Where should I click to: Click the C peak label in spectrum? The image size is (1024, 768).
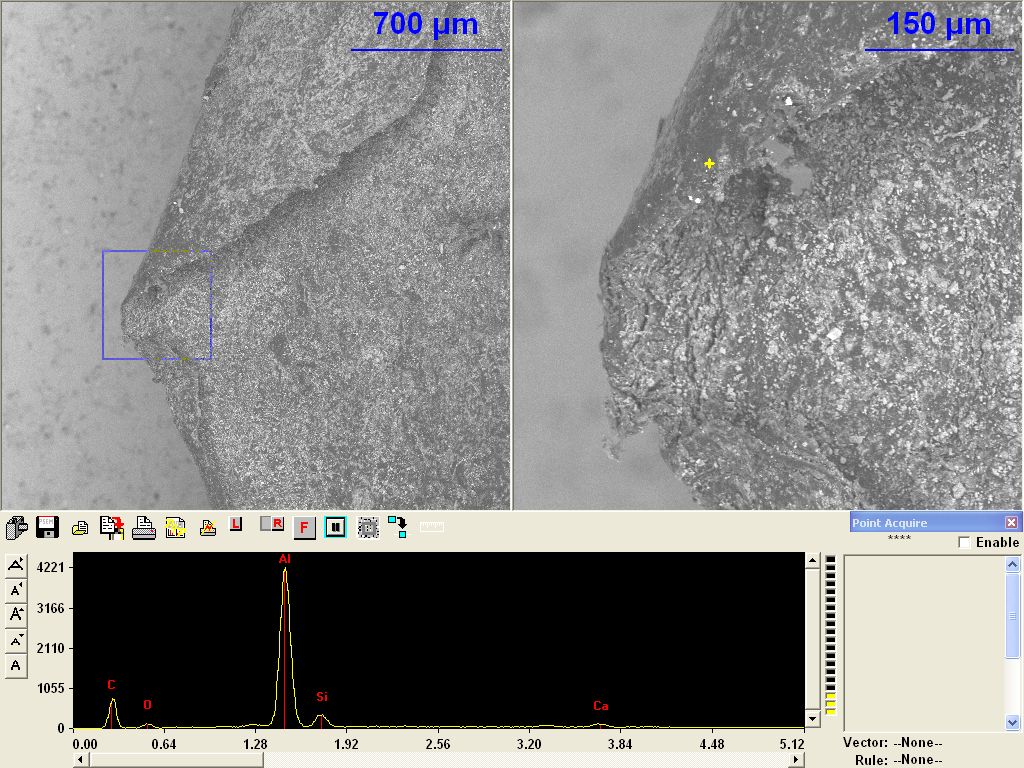[111, 684]
